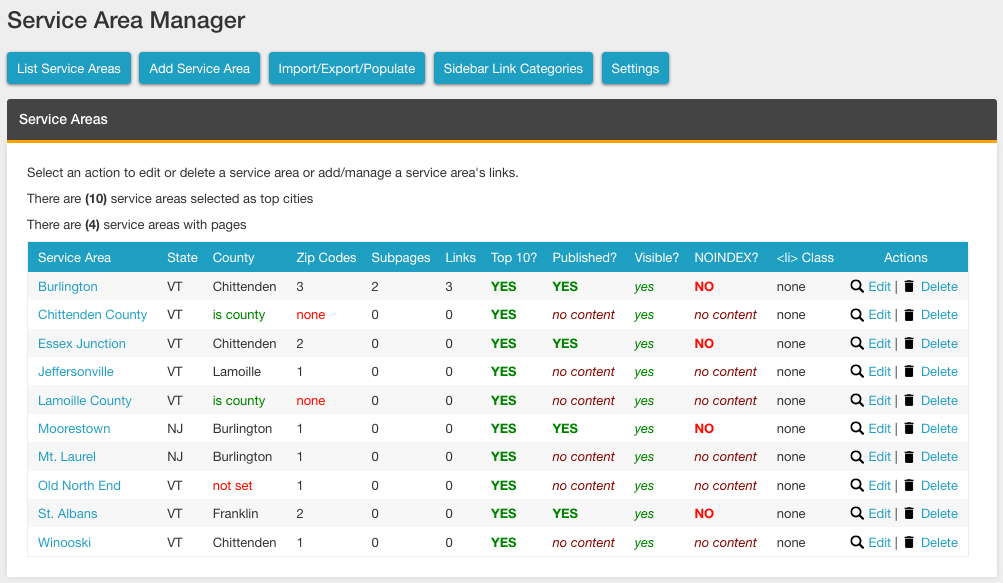Click the magnifier icon in Burlington row
1003x583 pixels.
(857, 286)
